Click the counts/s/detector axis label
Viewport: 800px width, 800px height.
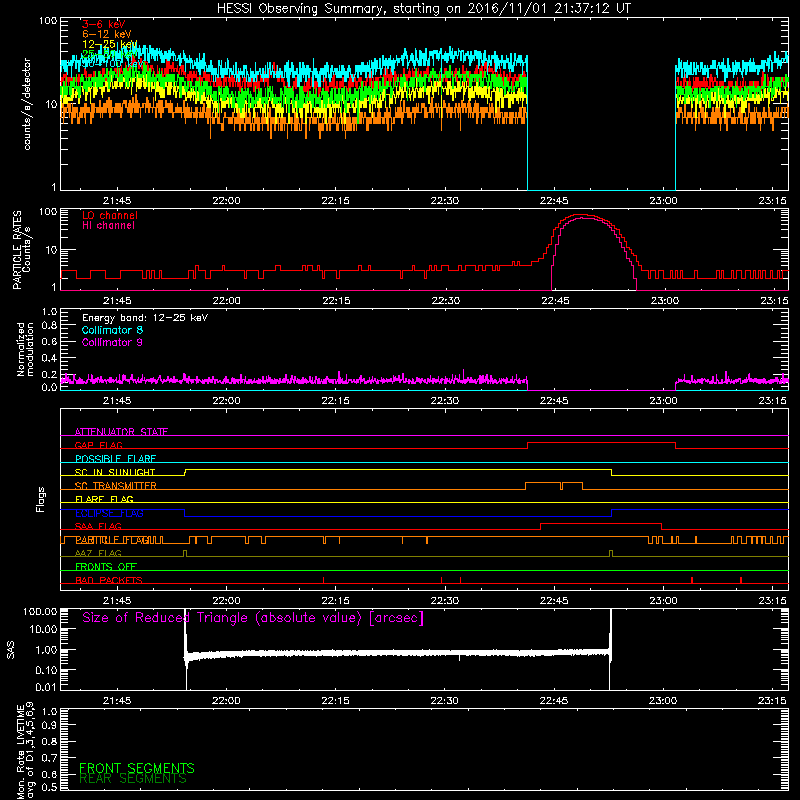tap(27, 104)
